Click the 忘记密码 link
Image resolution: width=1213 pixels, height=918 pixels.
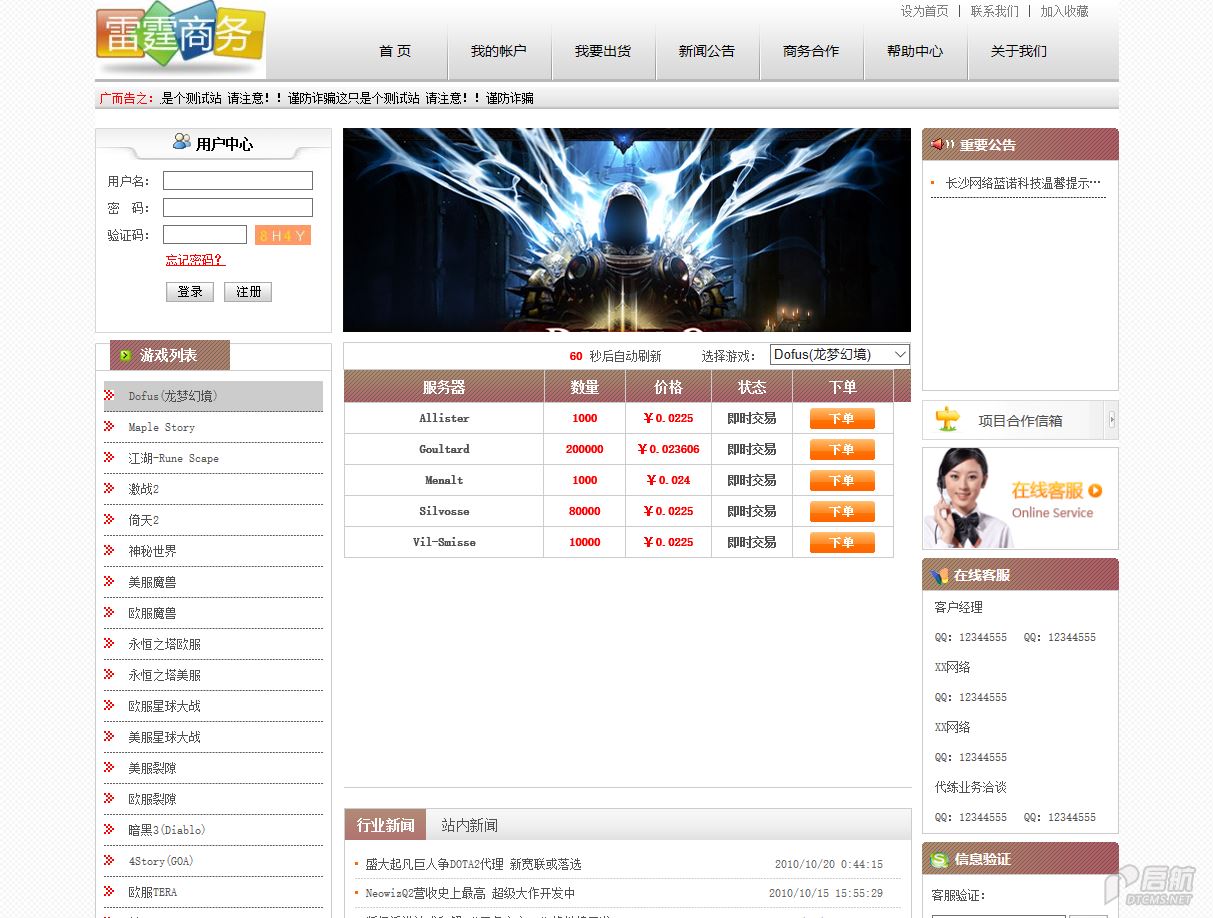coord(196,260)
